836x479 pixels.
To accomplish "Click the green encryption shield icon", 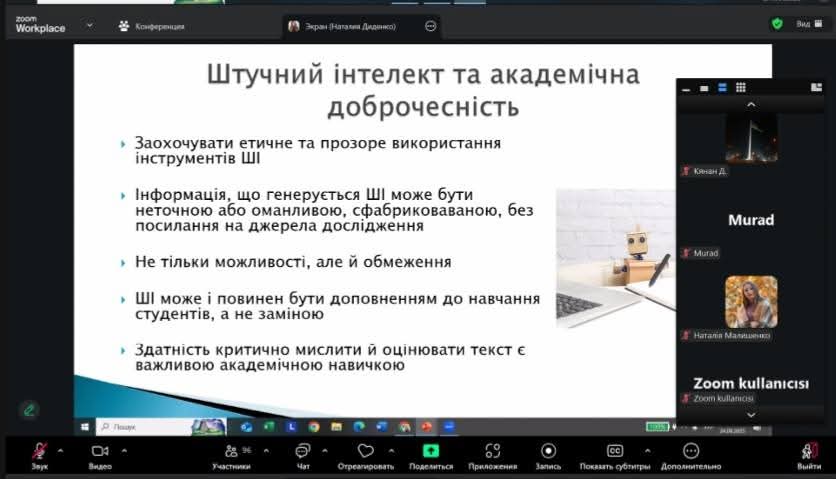I will [x=777, y=24].
